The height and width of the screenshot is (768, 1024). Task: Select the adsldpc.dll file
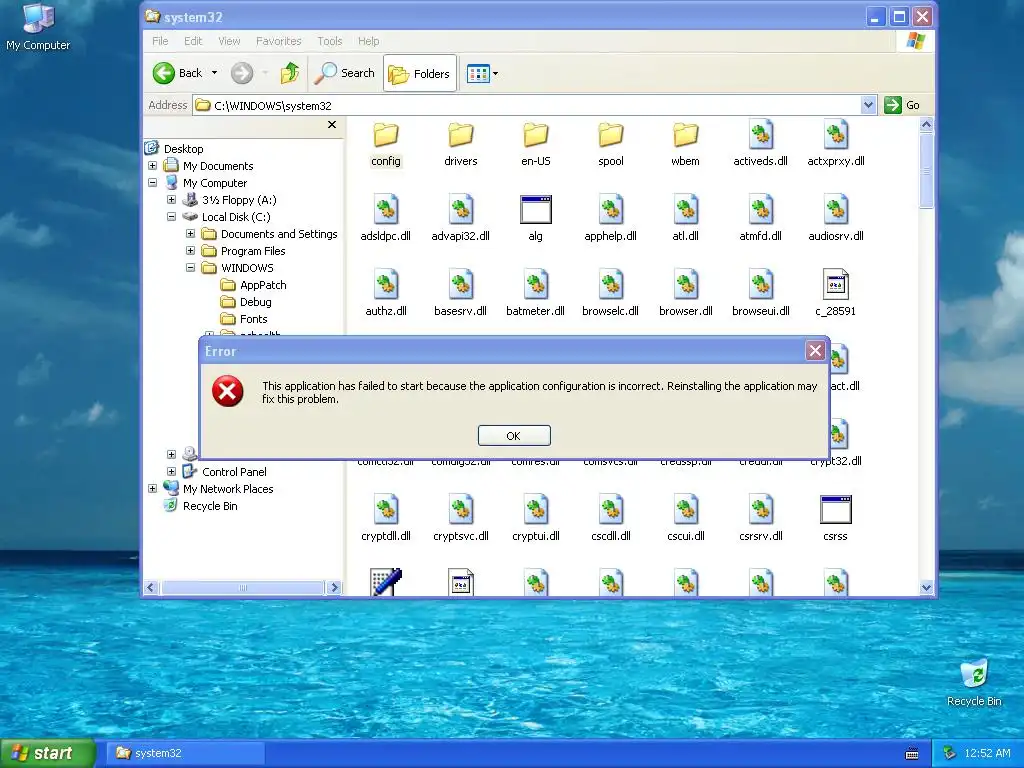386,219
